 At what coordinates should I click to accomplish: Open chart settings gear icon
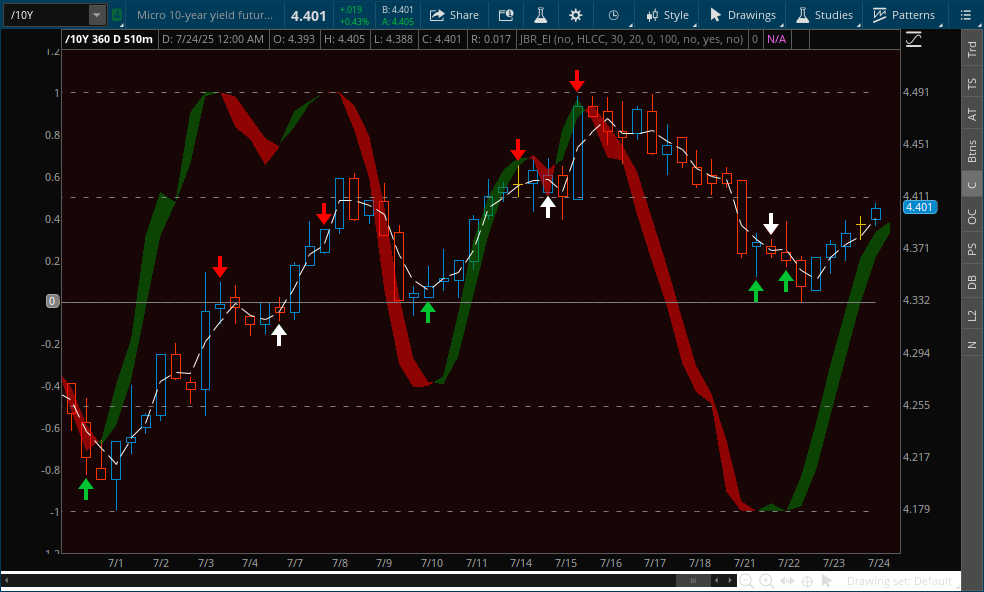pos(575,15)
